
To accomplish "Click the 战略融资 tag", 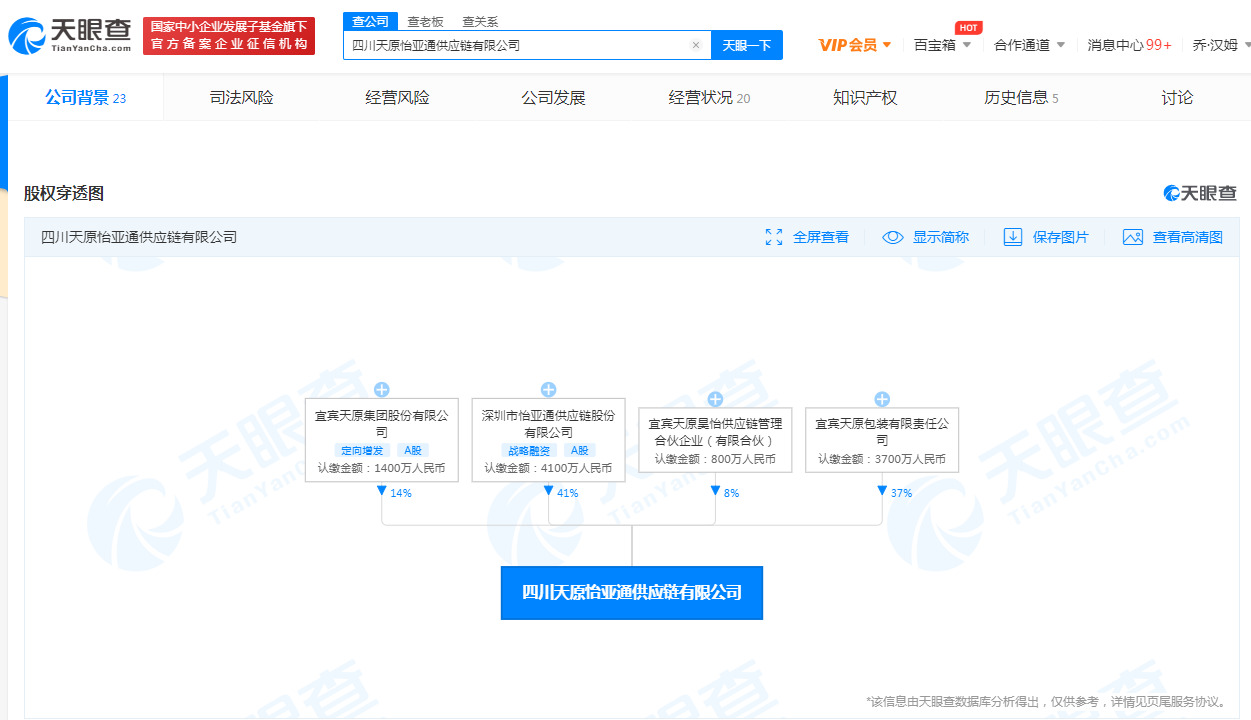I will click(529, 451).
